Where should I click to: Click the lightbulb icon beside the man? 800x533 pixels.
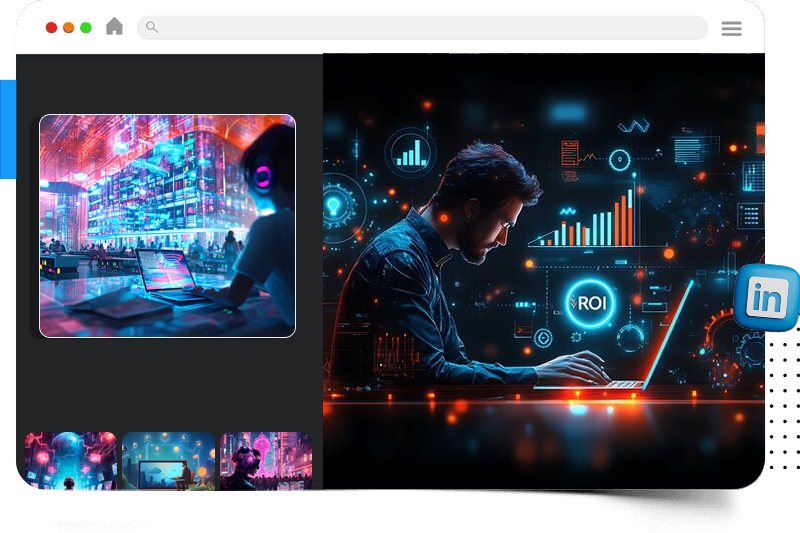coord(333,205)
